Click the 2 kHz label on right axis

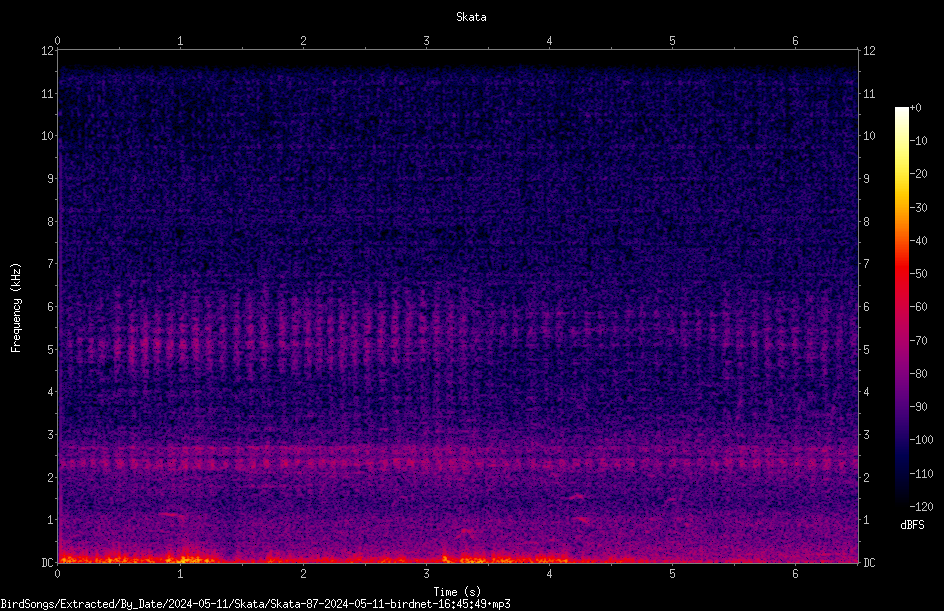866,477
